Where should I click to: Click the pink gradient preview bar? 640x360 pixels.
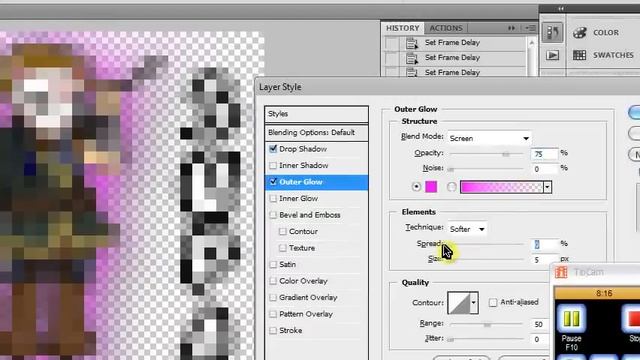coord(502,187)
